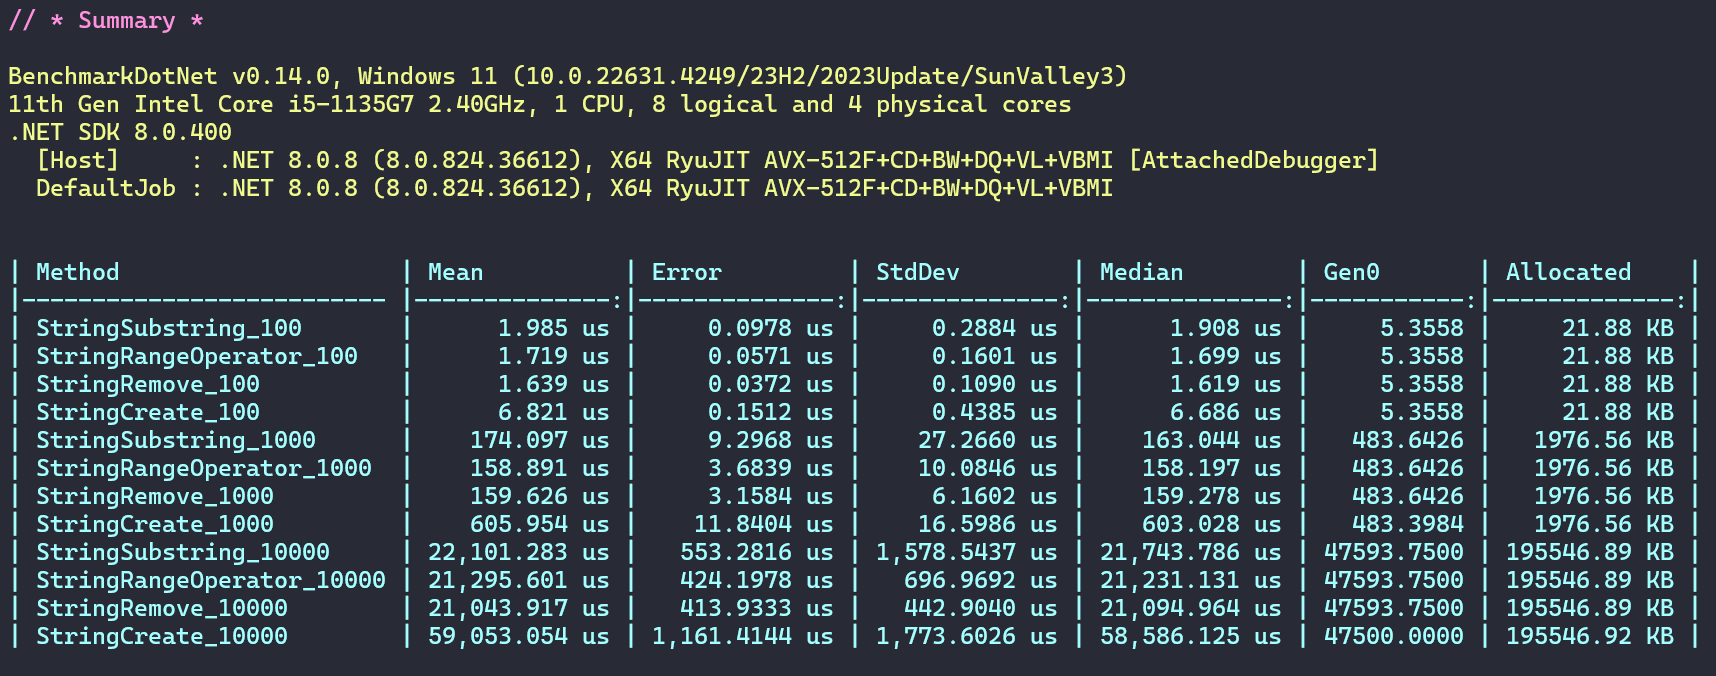This screenshot has width=1716, height=676.
Task: Click error value 1,161.4144 us
Action: click(x=743, y=636)
